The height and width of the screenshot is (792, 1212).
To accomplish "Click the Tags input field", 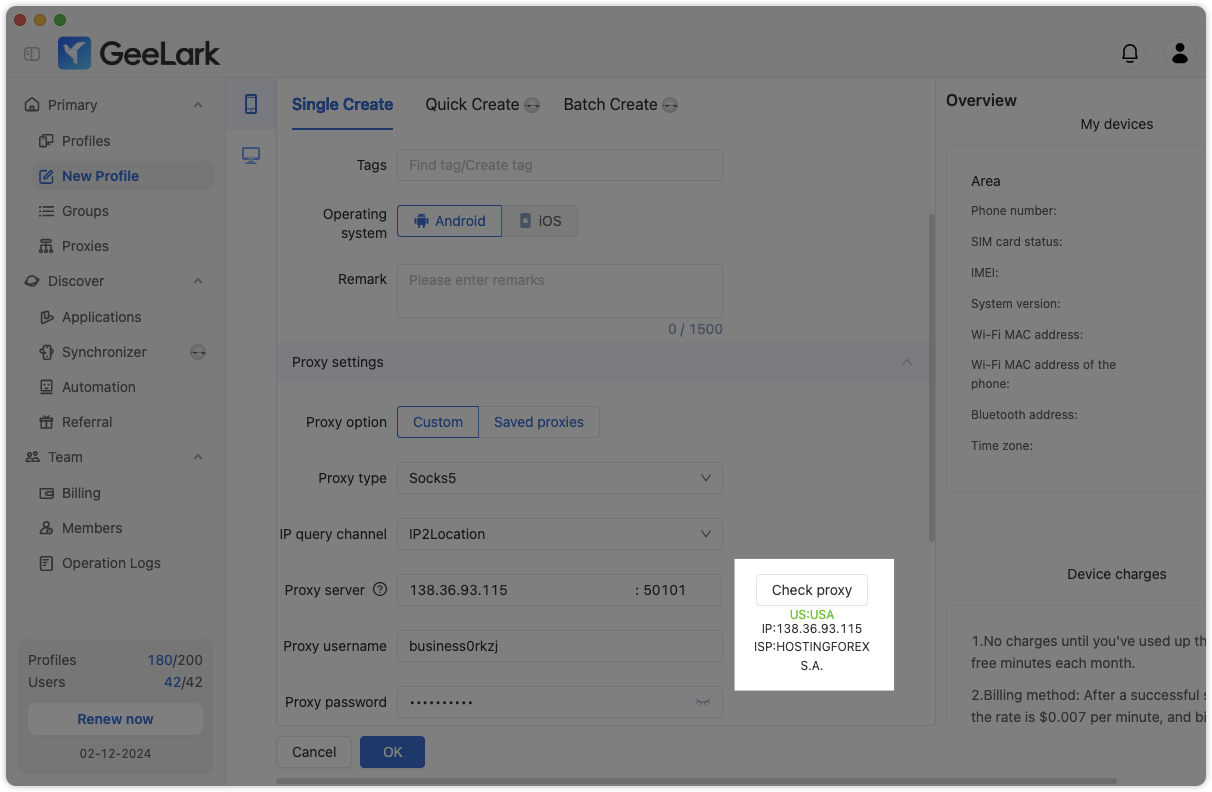I will coord(559,165).
